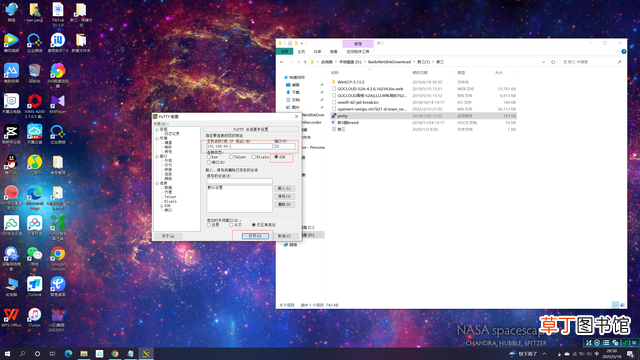
Task: Open the 应用程序工具 ribbon tab
Action: pos(358,52)
